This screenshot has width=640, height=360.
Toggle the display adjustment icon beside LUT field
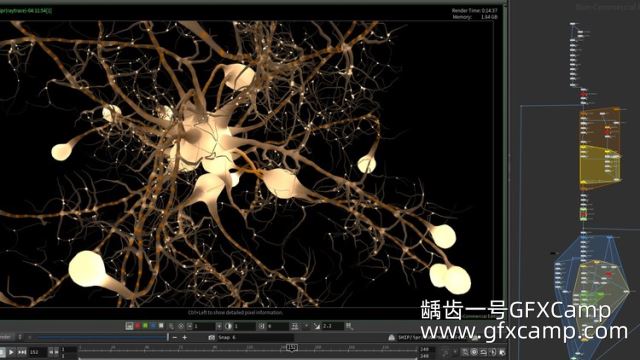pos(295,326)
